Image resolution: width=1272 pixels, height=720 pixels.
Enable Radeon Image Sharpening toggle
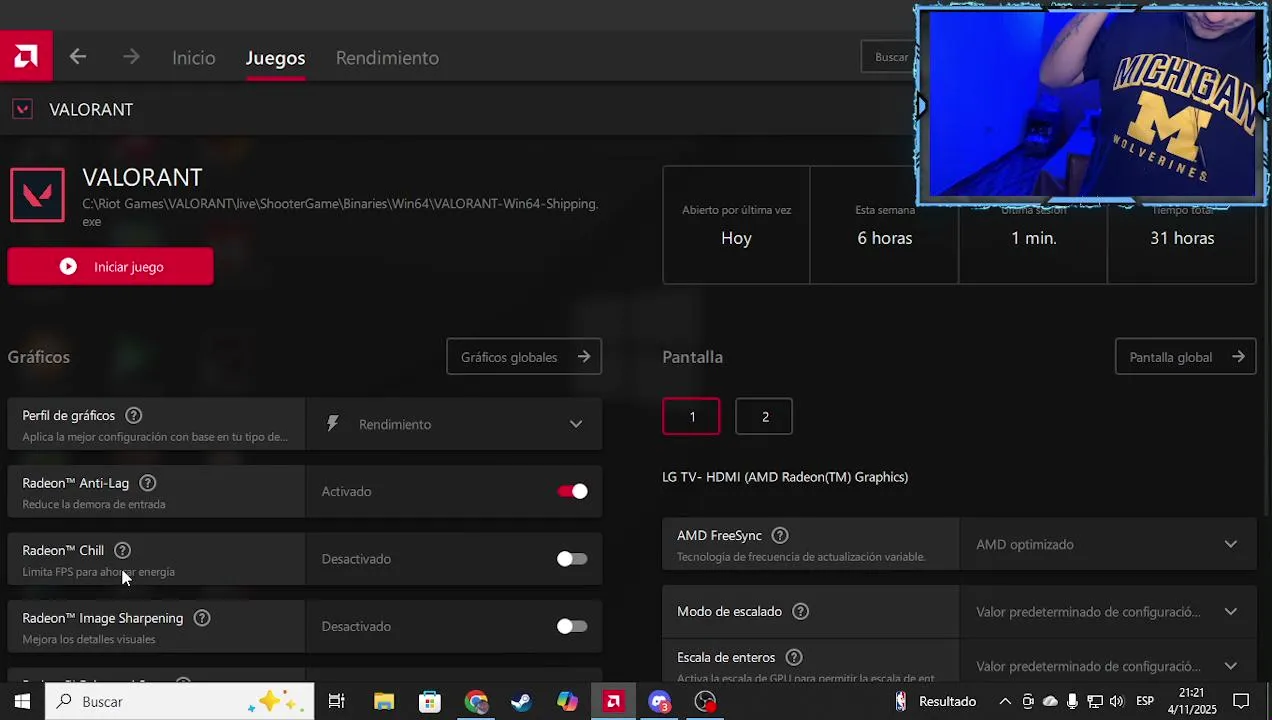click(x=572, y=626)
